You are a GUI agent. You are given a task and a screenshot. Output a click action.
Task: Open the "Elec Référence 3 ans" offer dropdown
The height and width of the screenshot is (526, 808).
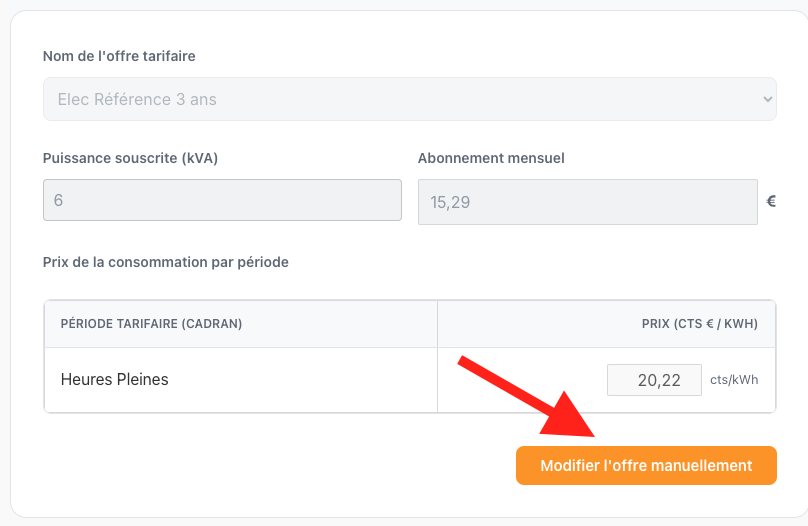point(400,99)
